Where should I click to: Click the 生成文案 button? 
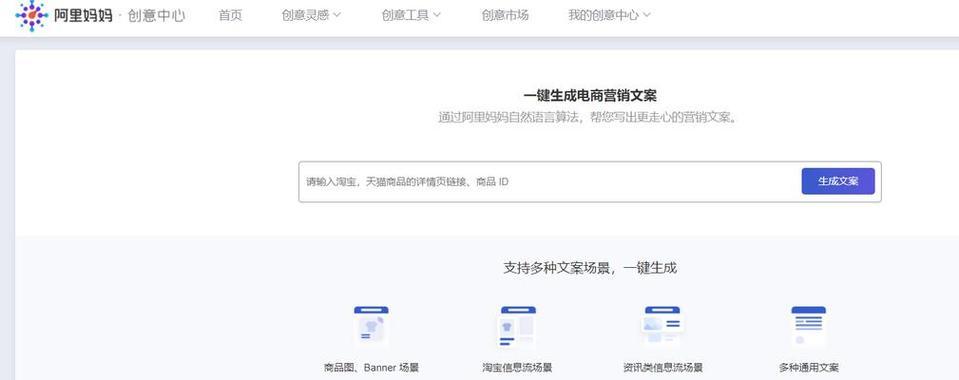point(838,181)
